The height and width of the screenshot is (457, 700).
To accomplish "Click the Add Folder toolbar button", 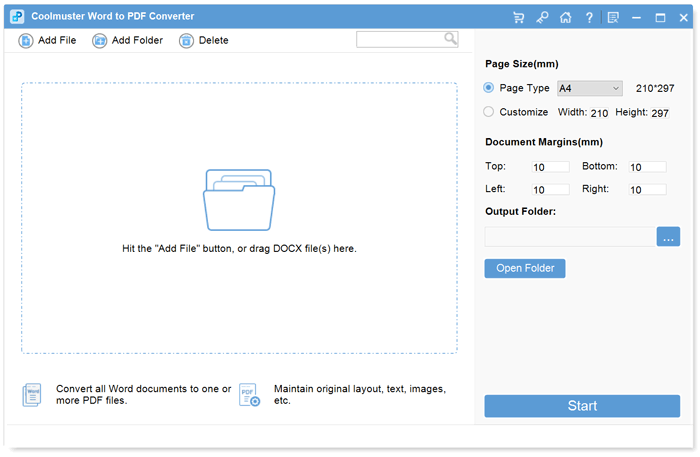I will pyautogui.click(x=128, y=41).
